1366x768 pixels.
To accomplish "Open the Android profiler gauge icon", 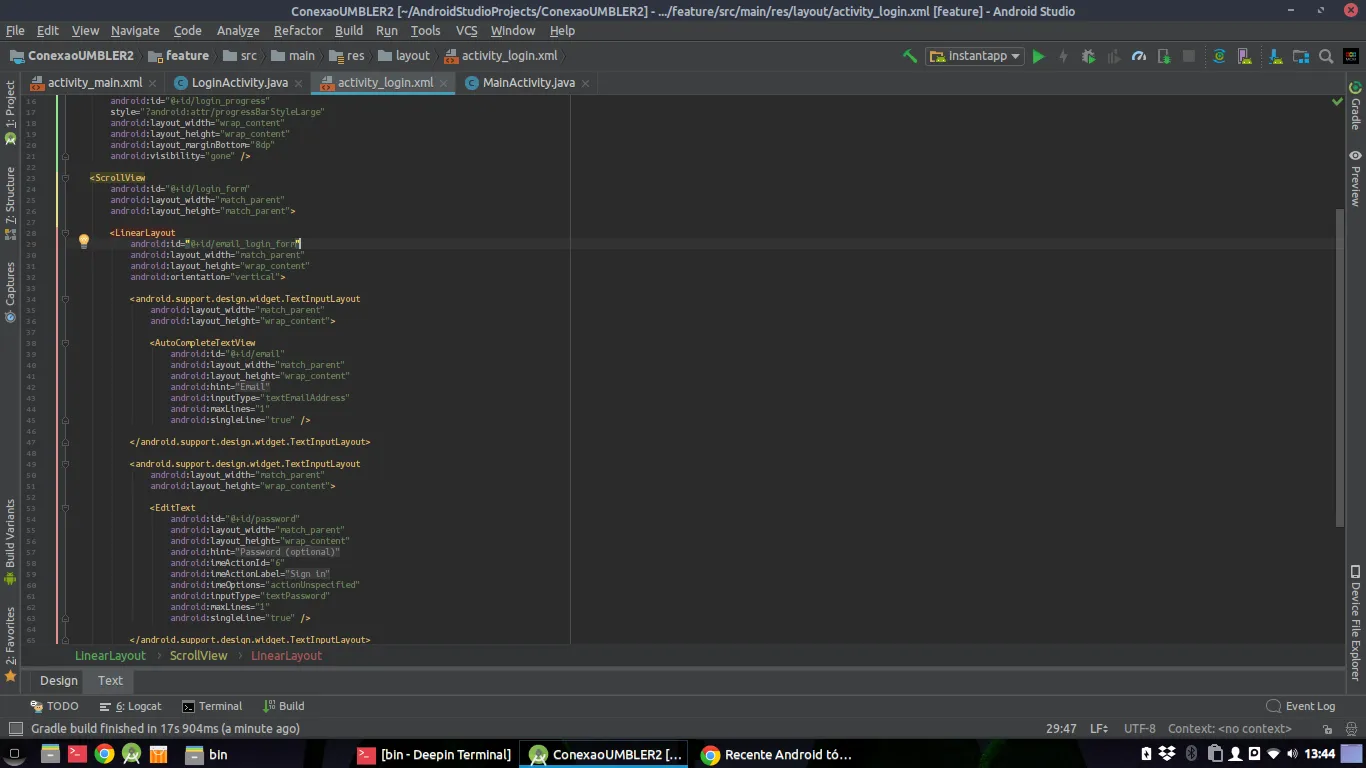I will pos(1138,56).
